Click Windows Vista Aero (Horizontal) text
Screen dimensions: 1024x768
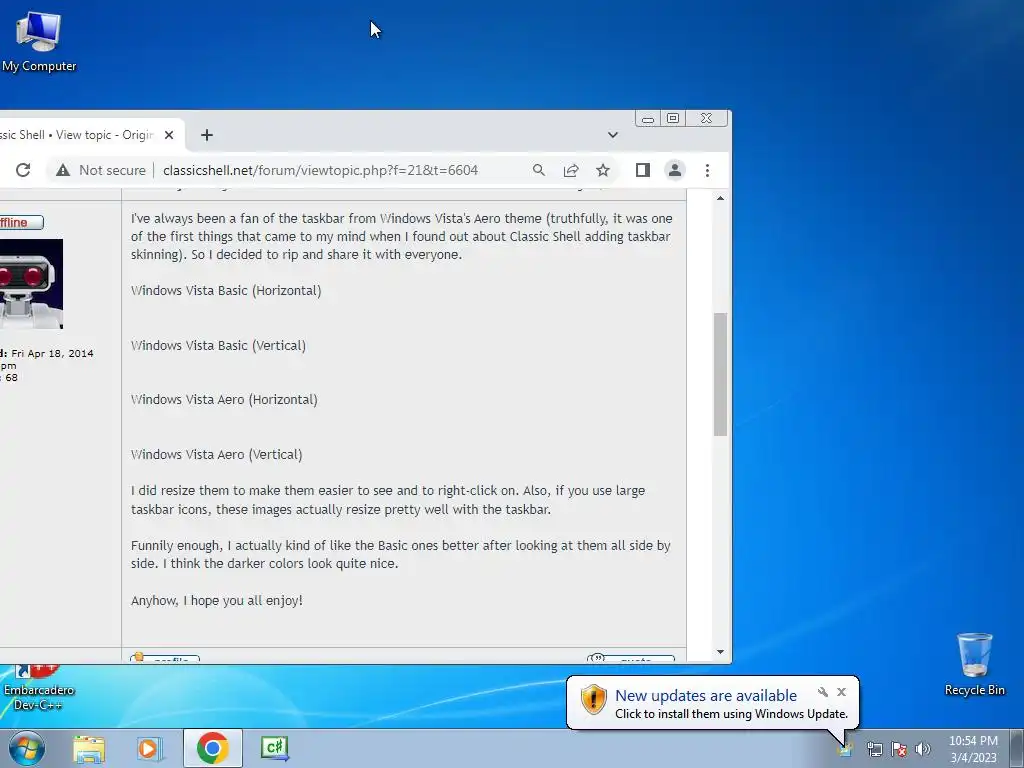pos(224,400)
